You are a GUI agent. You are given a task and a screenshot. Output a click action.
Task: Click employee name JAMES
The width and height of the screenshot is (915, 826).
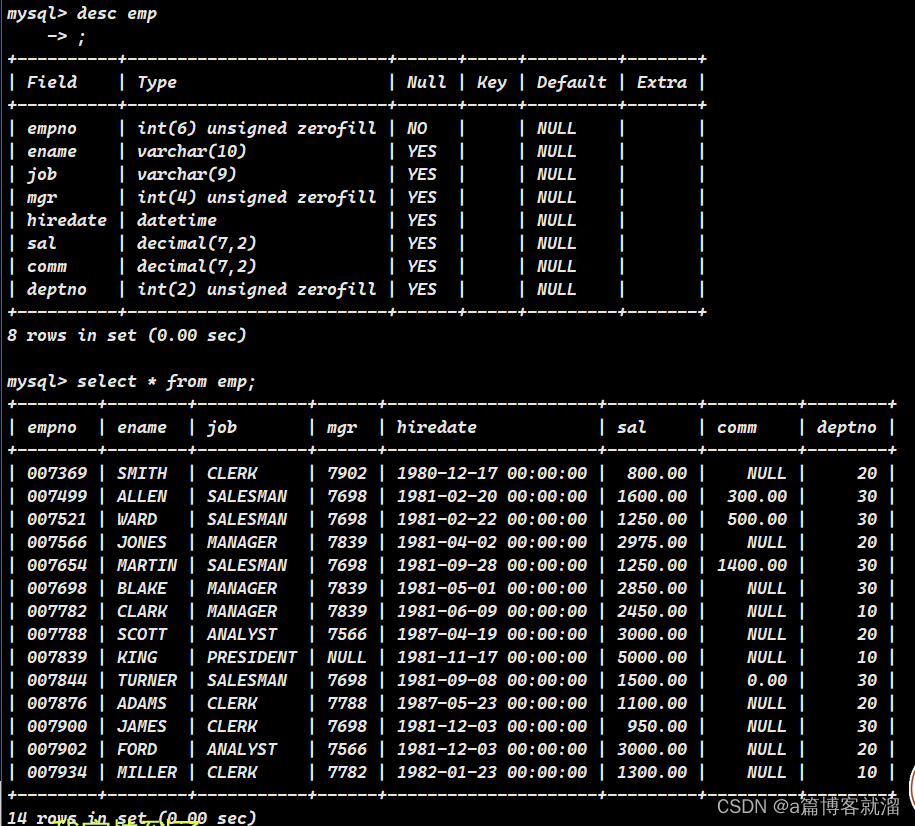coord(142,726)
